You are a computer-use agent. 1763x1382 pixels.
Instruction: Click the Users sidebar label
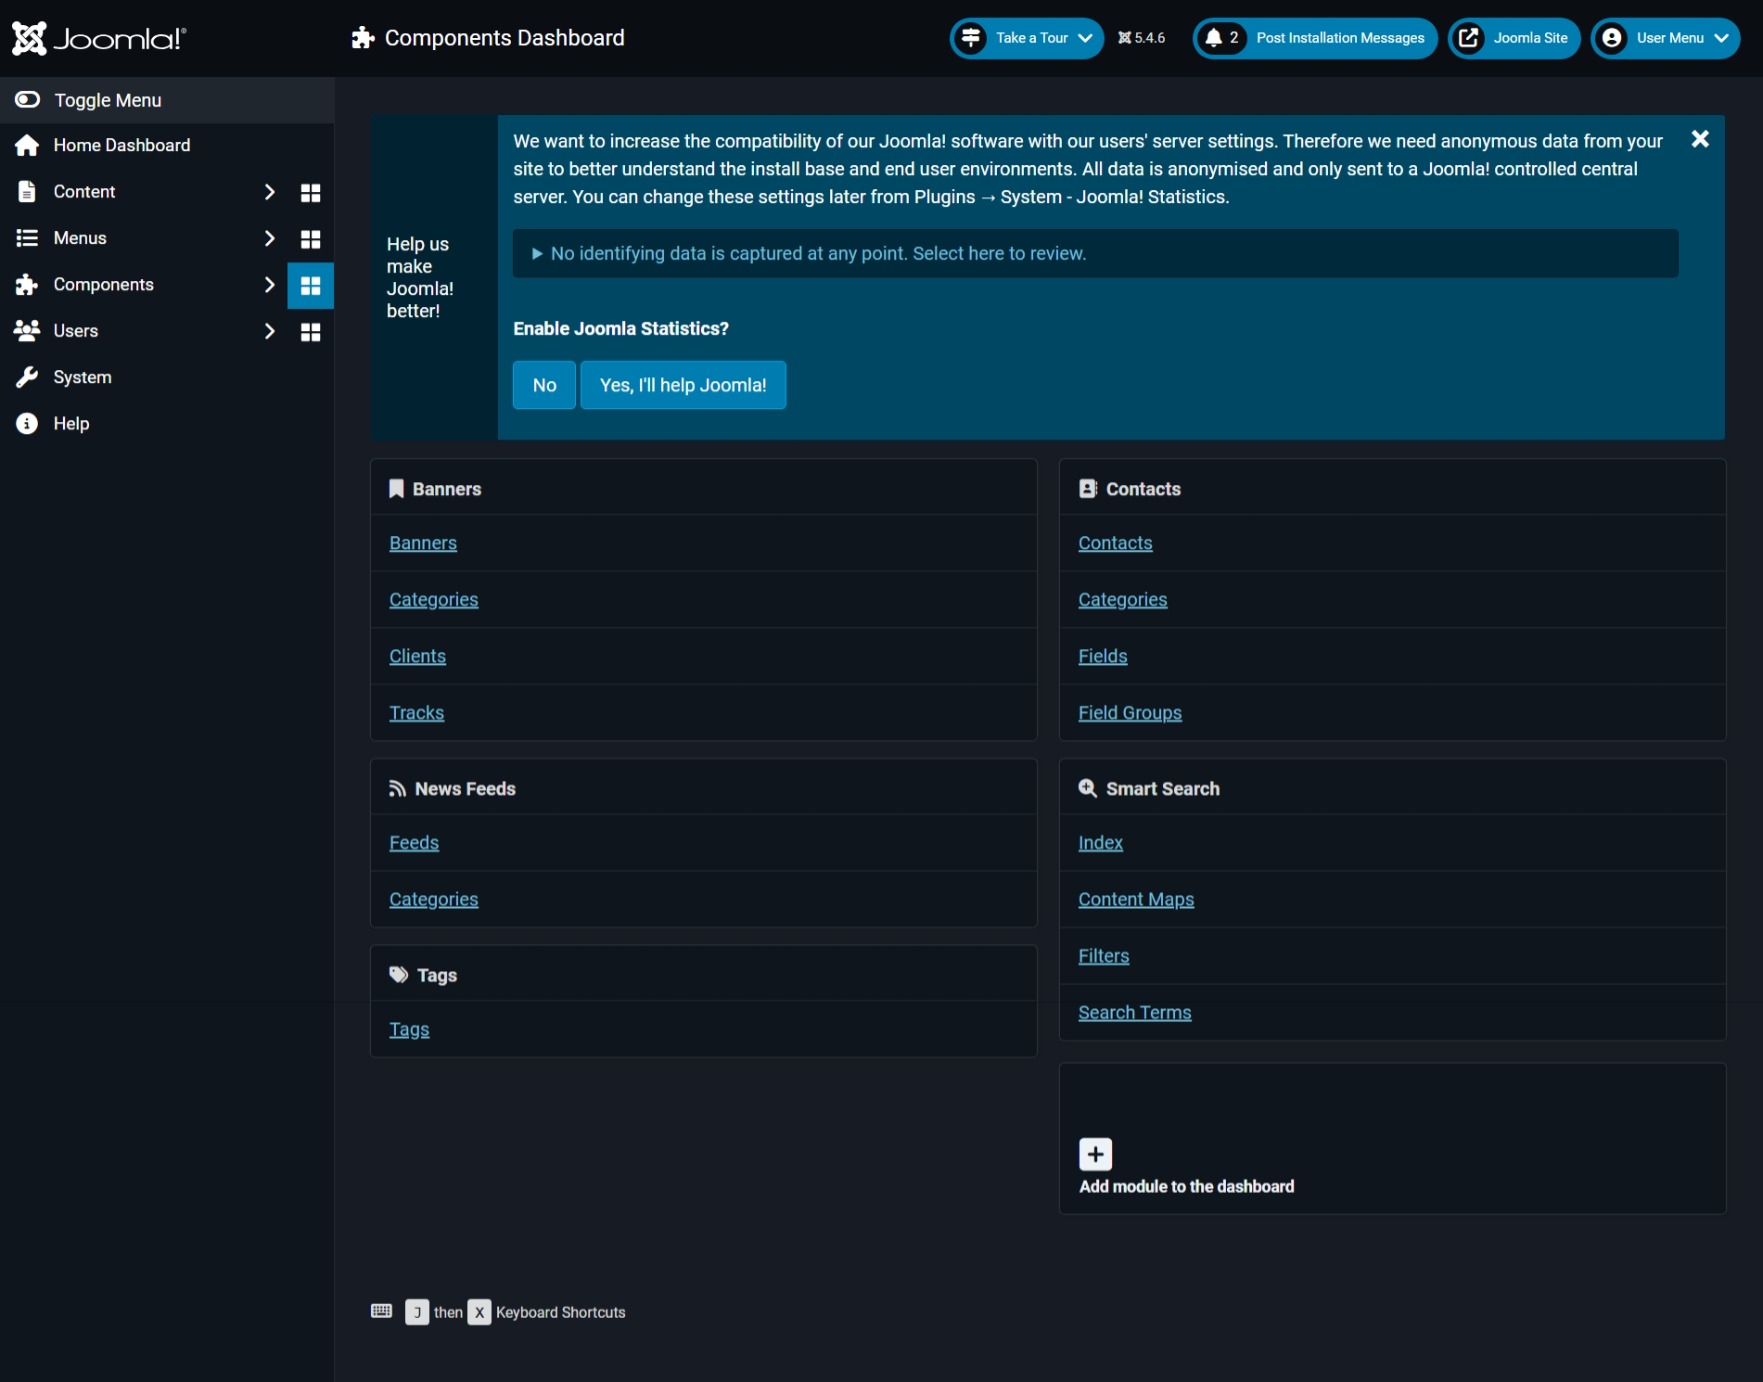(76, 331)
